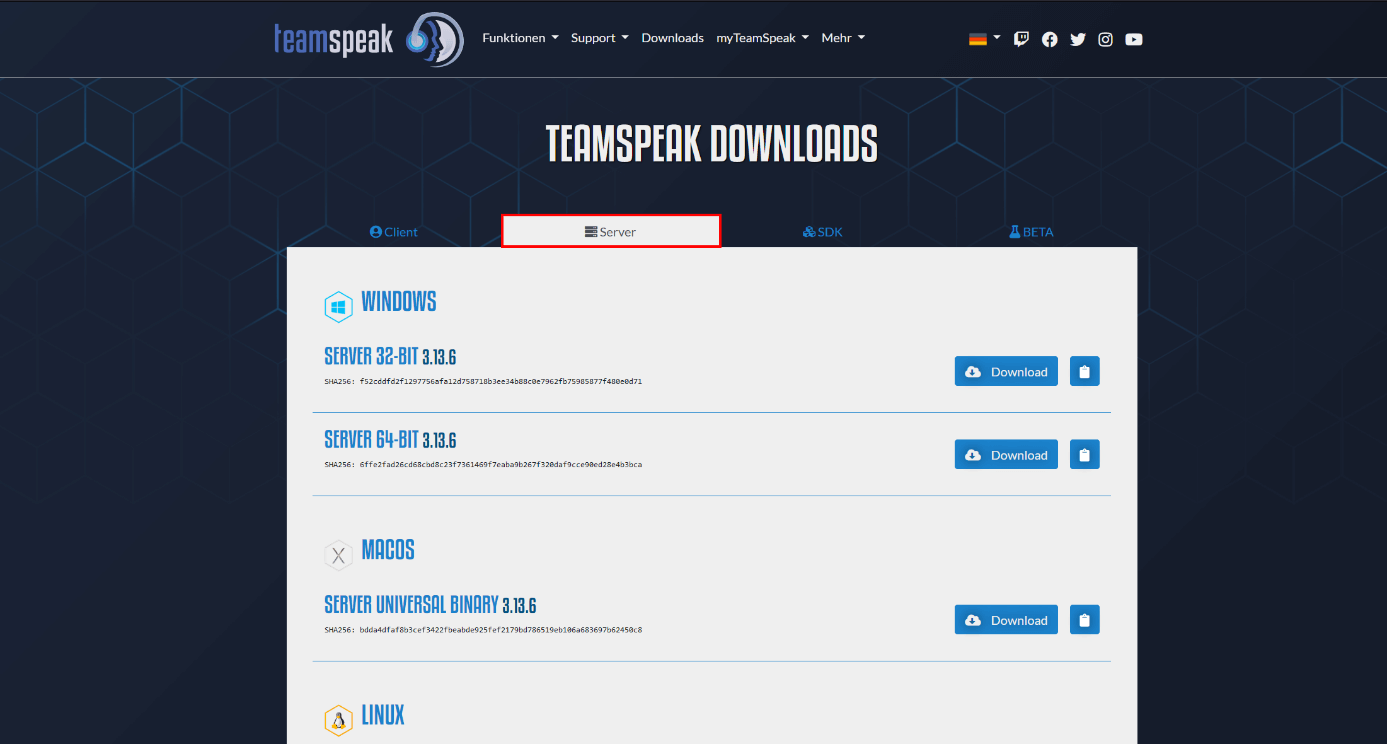Copy the hash for Server 64-Bit via clipboard icon
The image size is (1387, 744).
(1084, 454)
